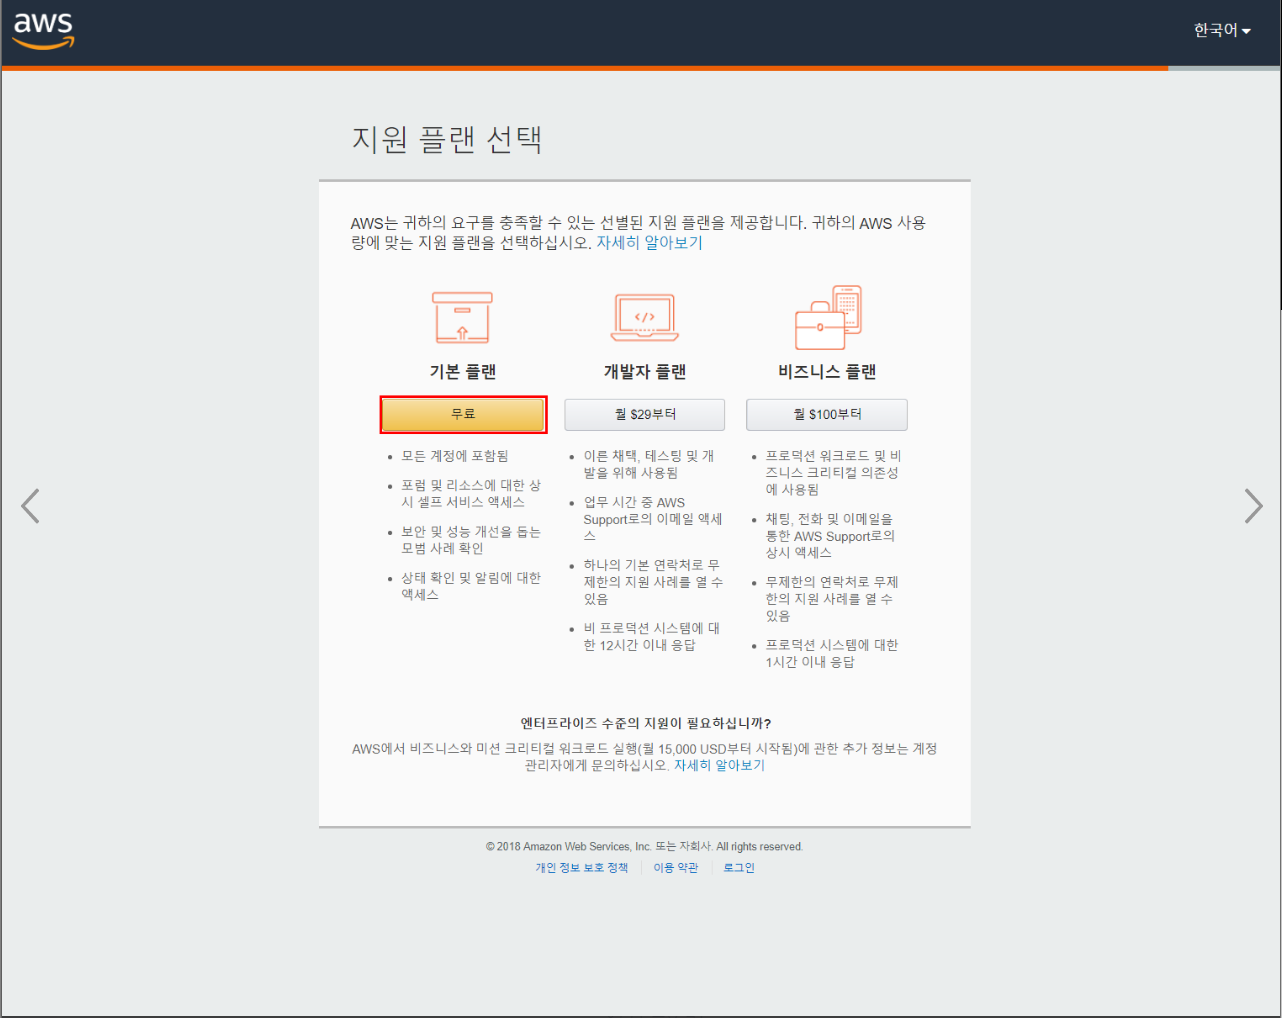Click 포럼 및 리소스에 대한 bullet

coord(471,494)
